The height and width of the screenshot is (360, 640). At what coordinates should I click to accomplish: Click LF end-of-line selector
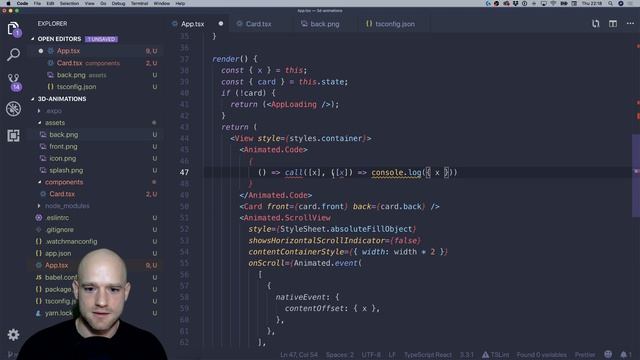(392, 355)
